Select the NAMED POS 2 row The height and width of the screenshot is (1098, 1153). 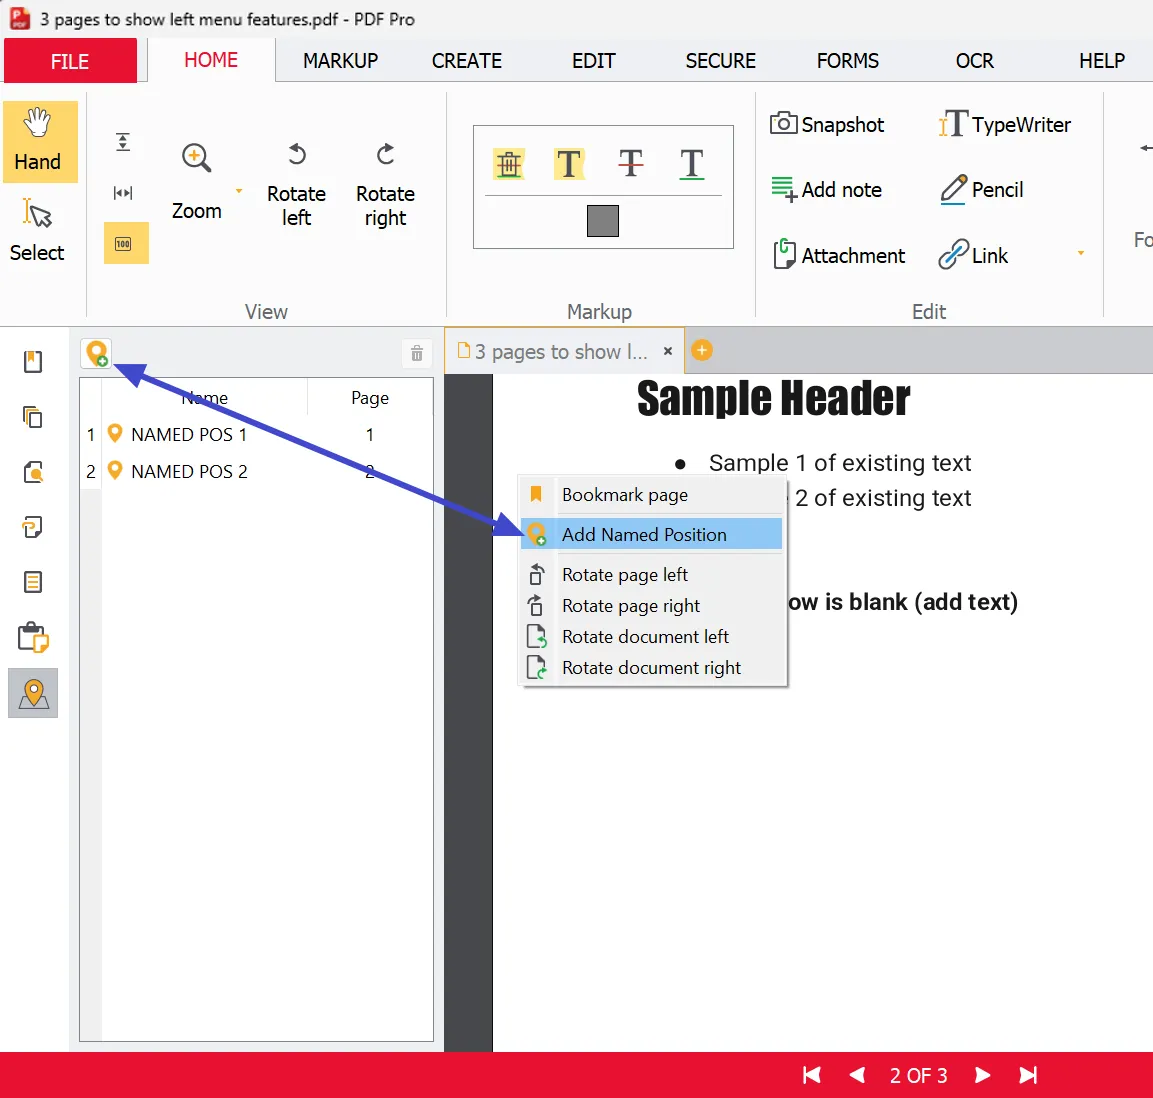256,471
